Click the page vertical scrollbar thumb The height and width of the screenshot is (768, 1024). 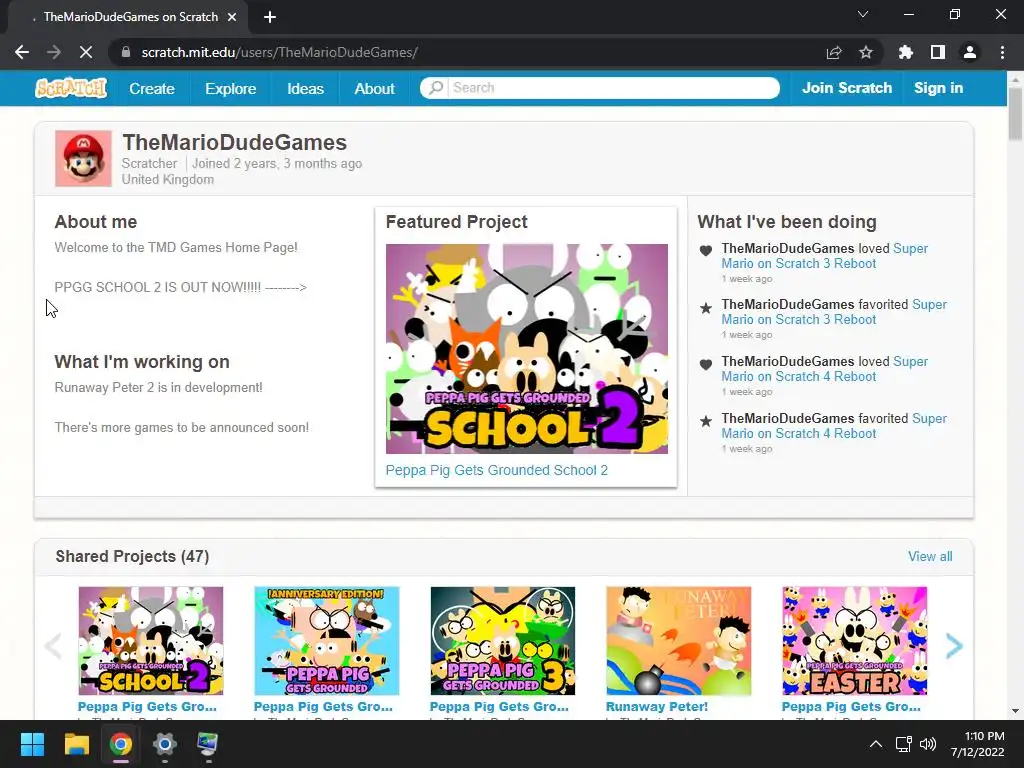pyautogui.click(x=1015, y=113)
